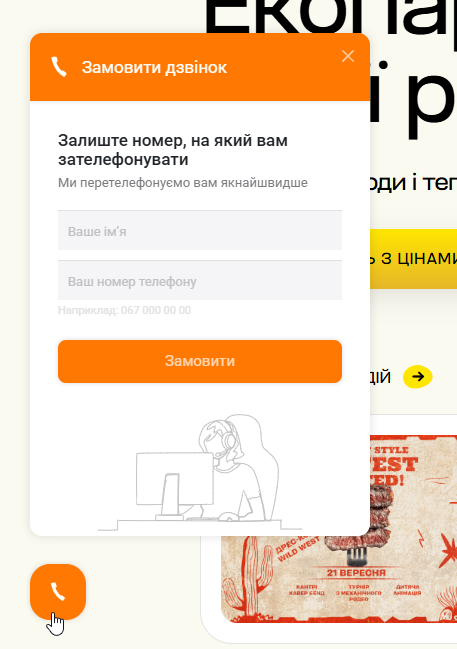Focus the "Ваш номер телефону" field
Image resolution: width=457 pixels, height=649 pixels.
pos(200,281)
